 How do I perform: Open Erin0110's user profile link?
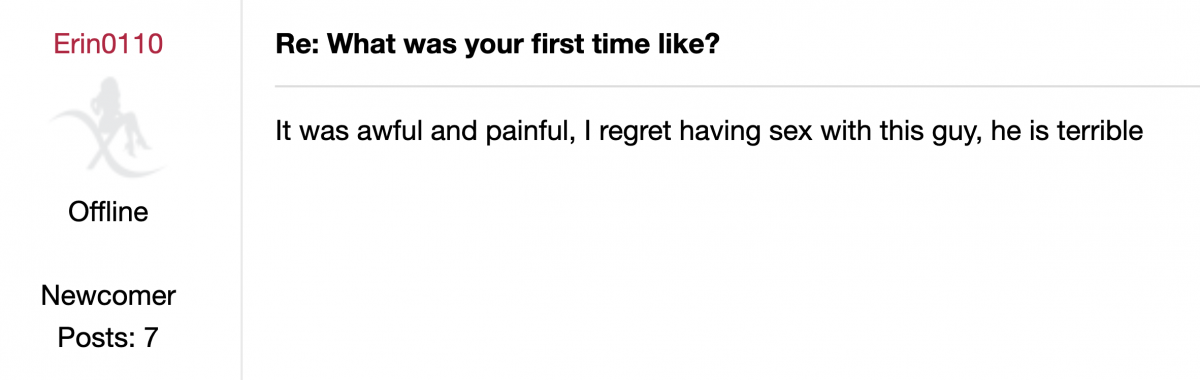click(x=108, y=45)
